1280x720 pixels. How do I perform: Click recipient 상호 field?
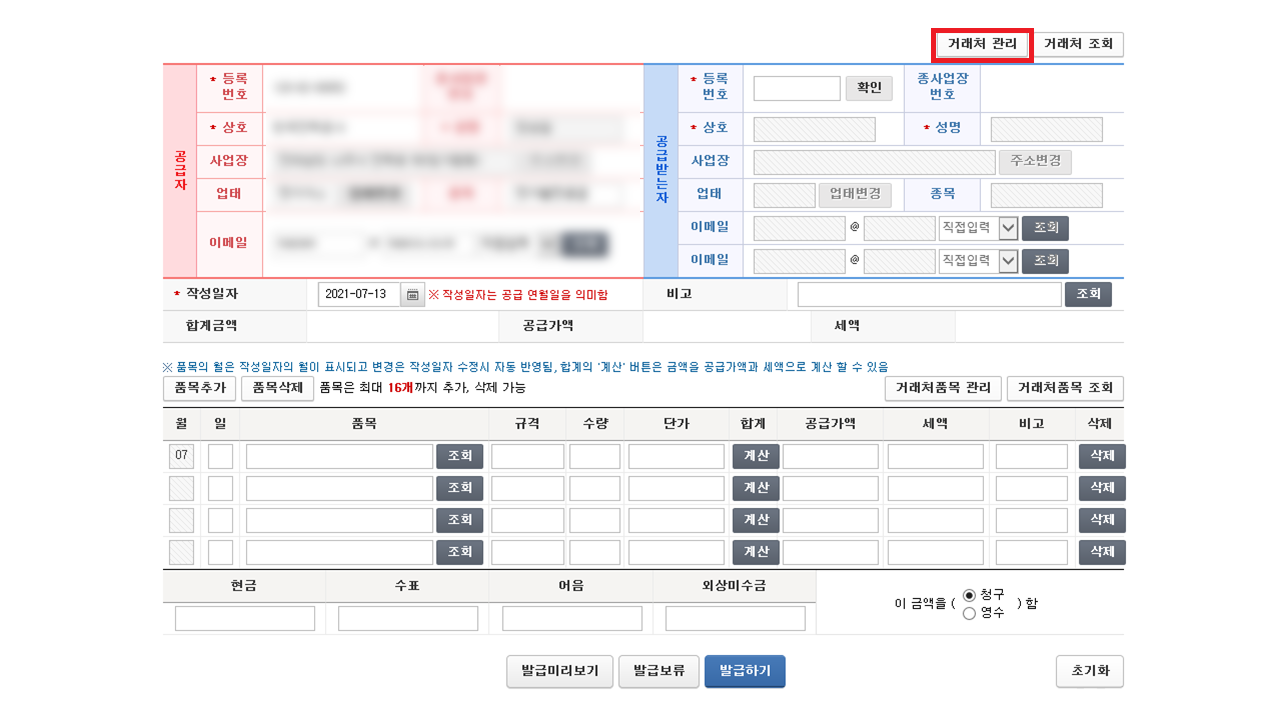(814, 129)
